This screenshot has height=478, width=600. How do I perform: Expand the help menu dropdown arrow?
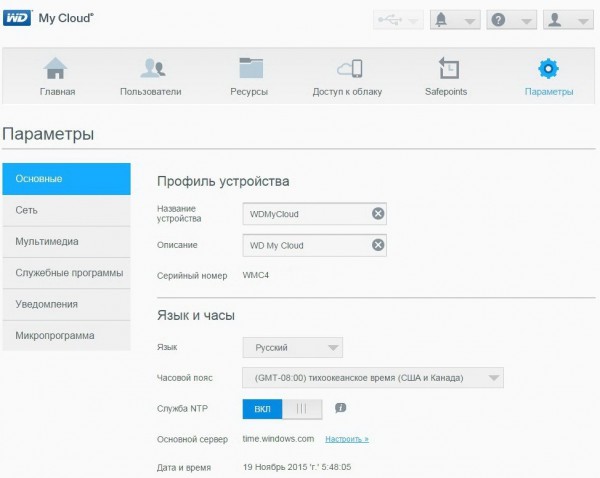pyautogui.click(x=527, y=21)
